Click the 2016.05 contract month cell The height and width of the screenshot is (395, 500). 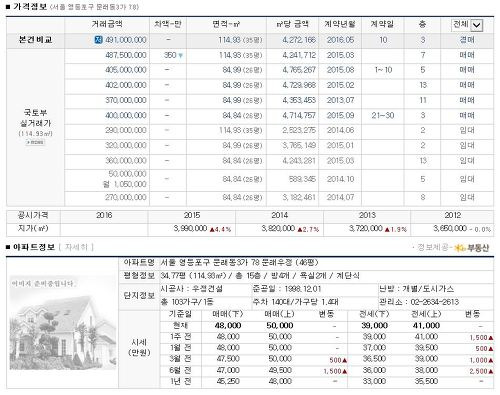click(340, 40)
